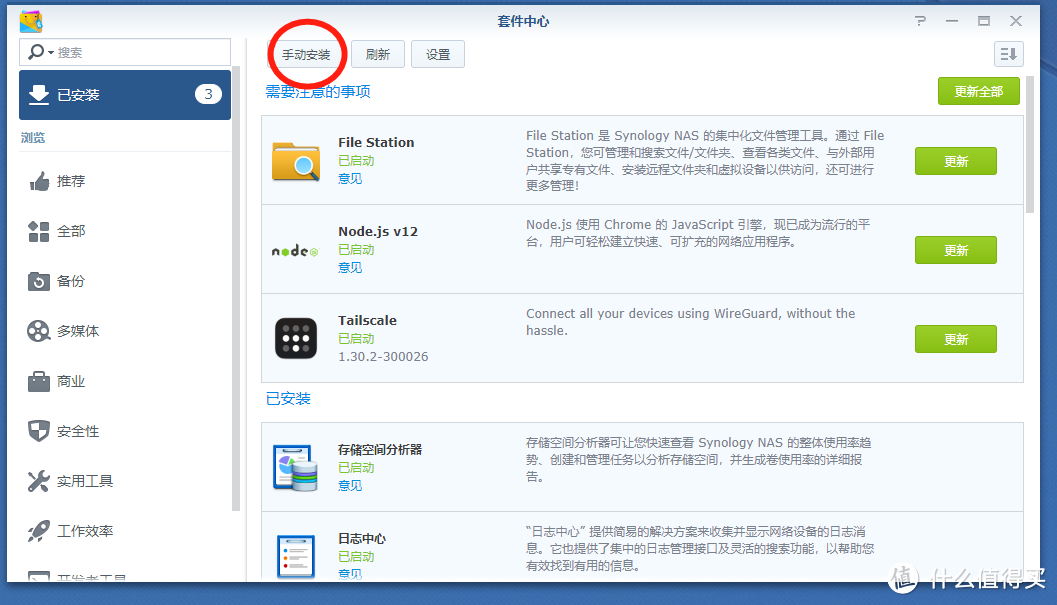Open the 商业 business category

click(x=125, y=381)
